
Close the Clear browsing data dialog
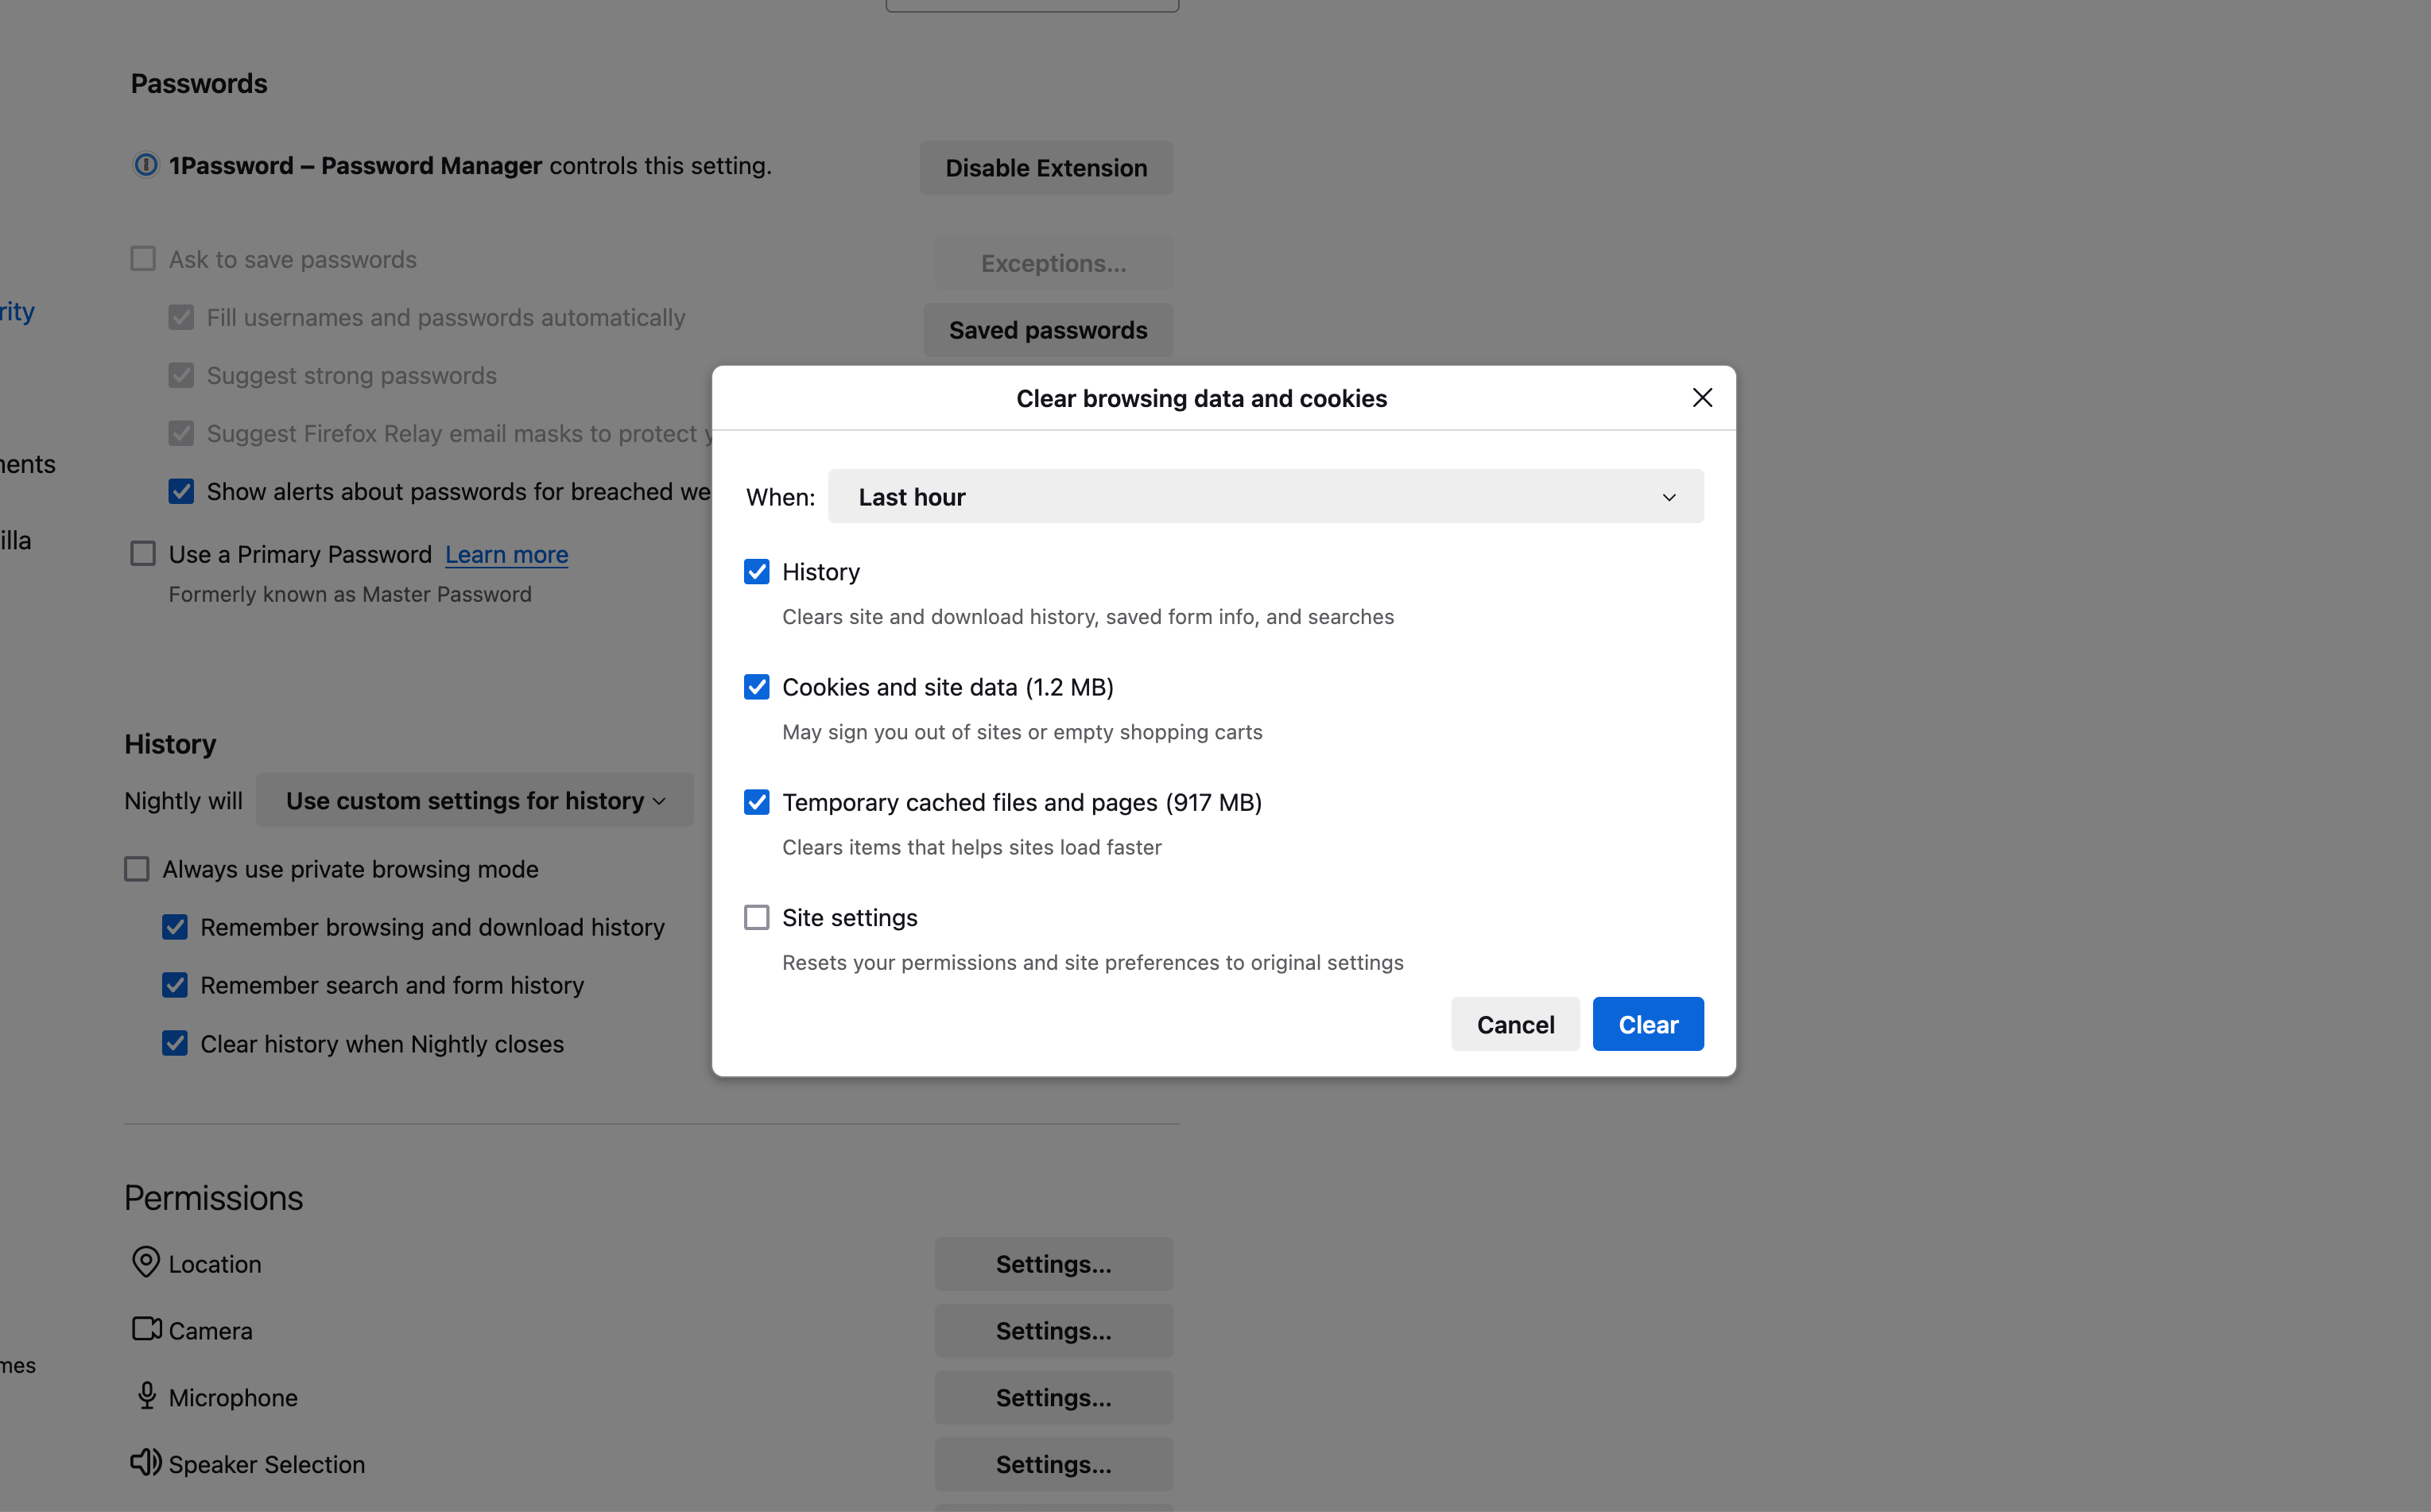click(1702, 398)
